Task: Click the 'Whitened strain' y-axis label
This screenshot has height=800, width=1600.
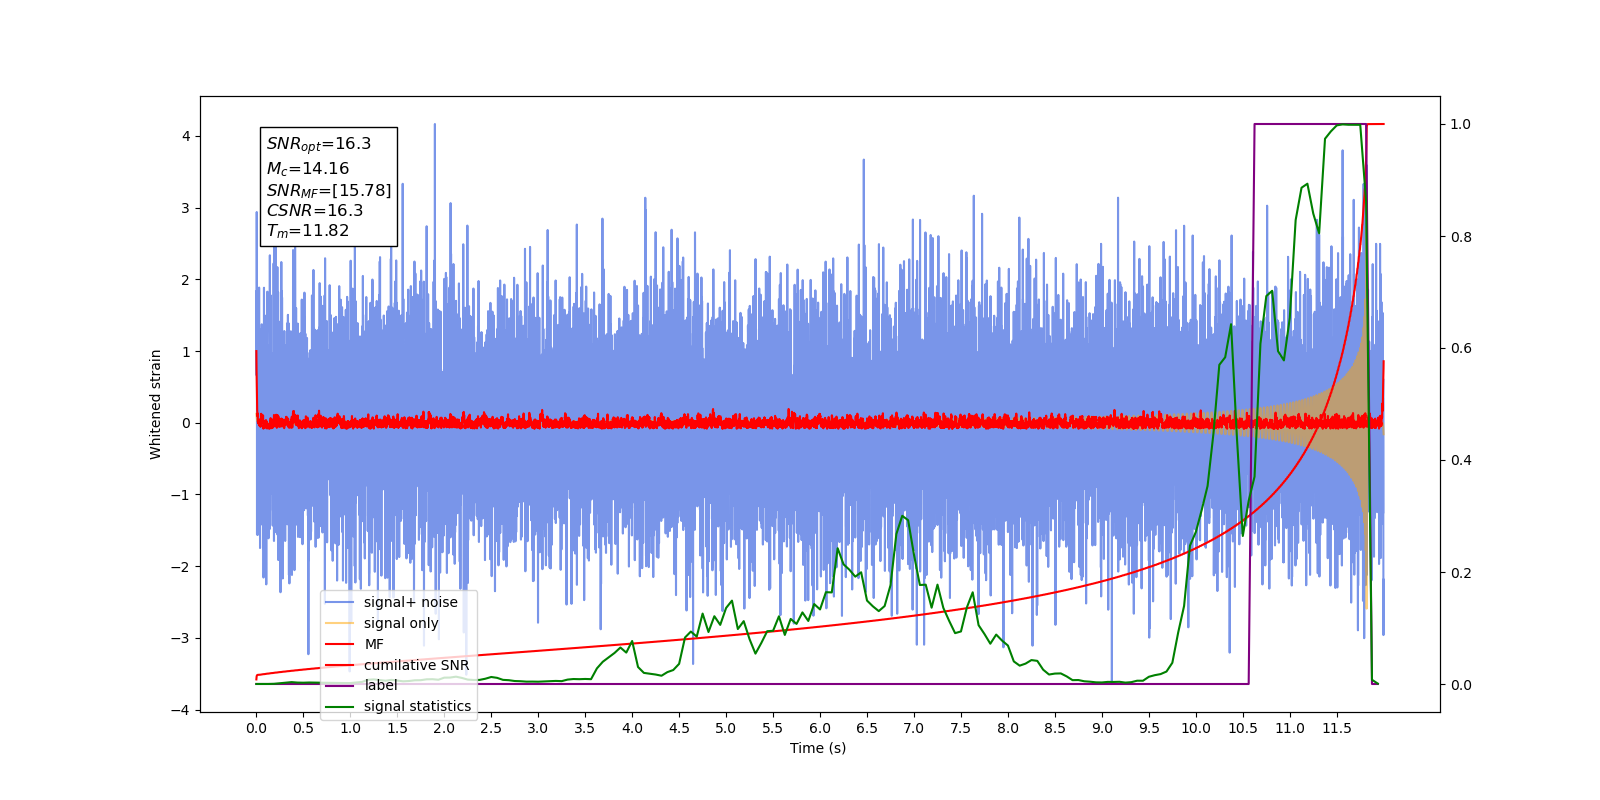Action: tap(155, 404)
